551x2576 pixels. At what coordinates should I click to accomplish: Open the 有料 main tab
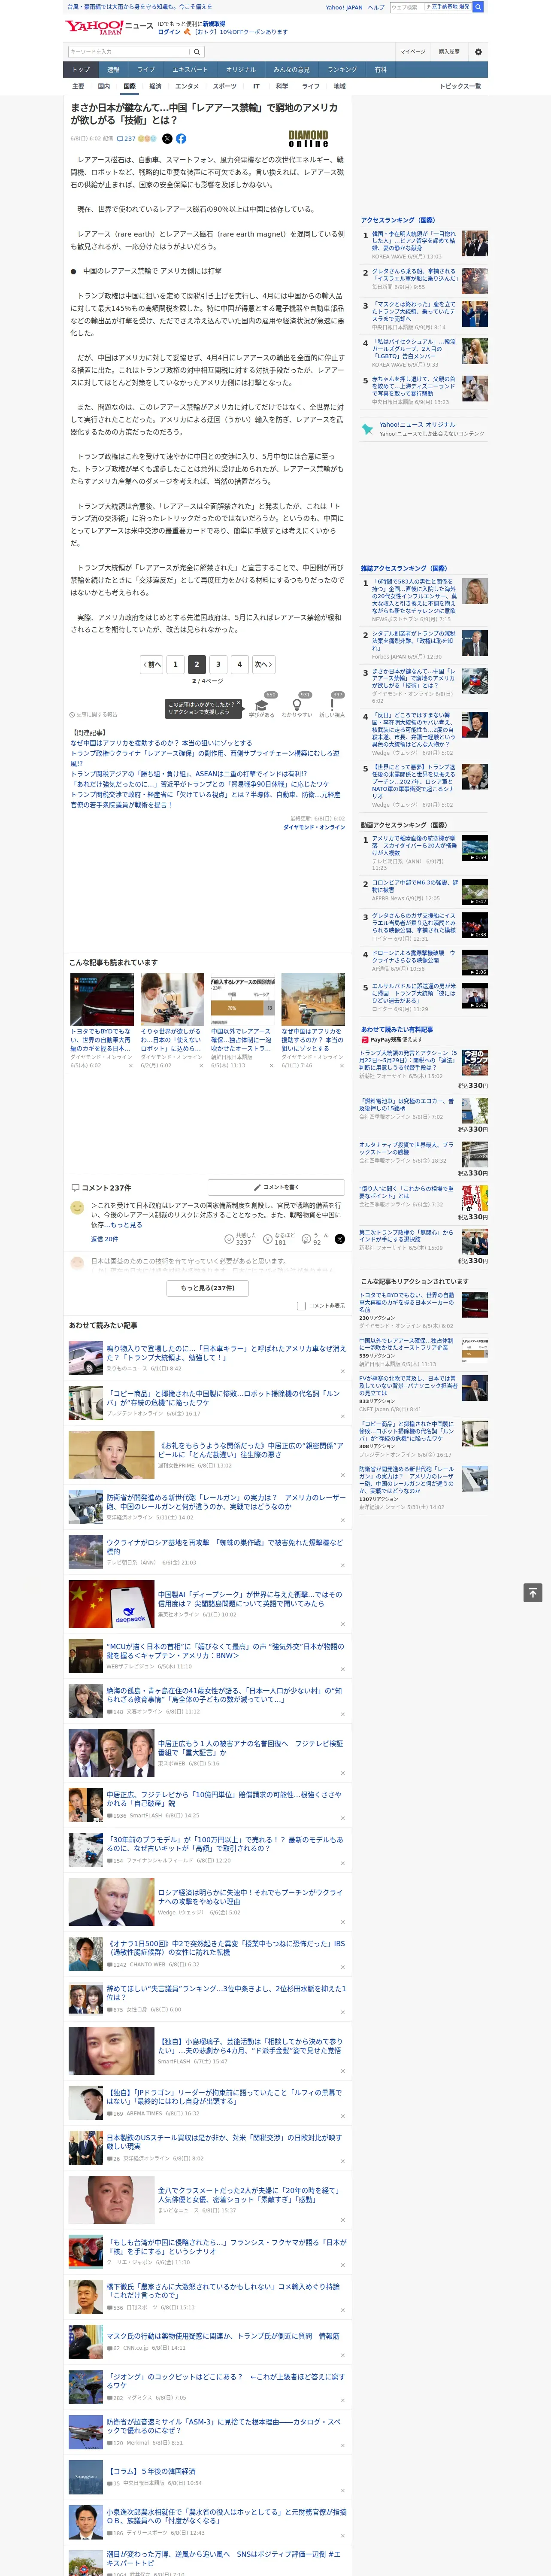pyautogui.click(x=380, y=70)
